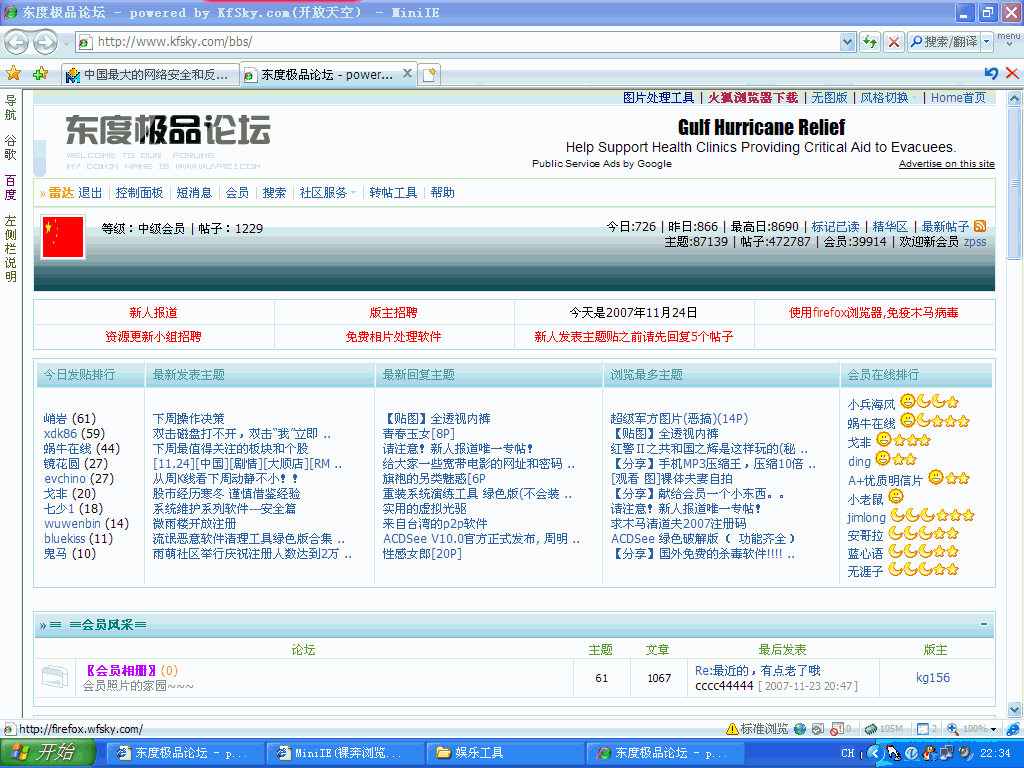The height and width of the screenshot is (768, 1024).
Task: Click the page scrollbar down arrow
Action: (x=1014, y=709)
